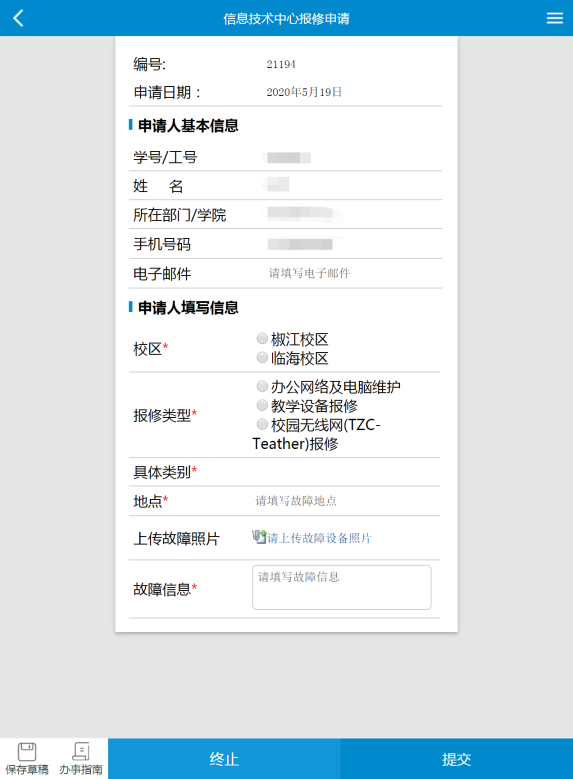The height and width of the screenshot is (779, 573).
Task: Click the blurred 手机号码 value field
Action: pos(300,244)
